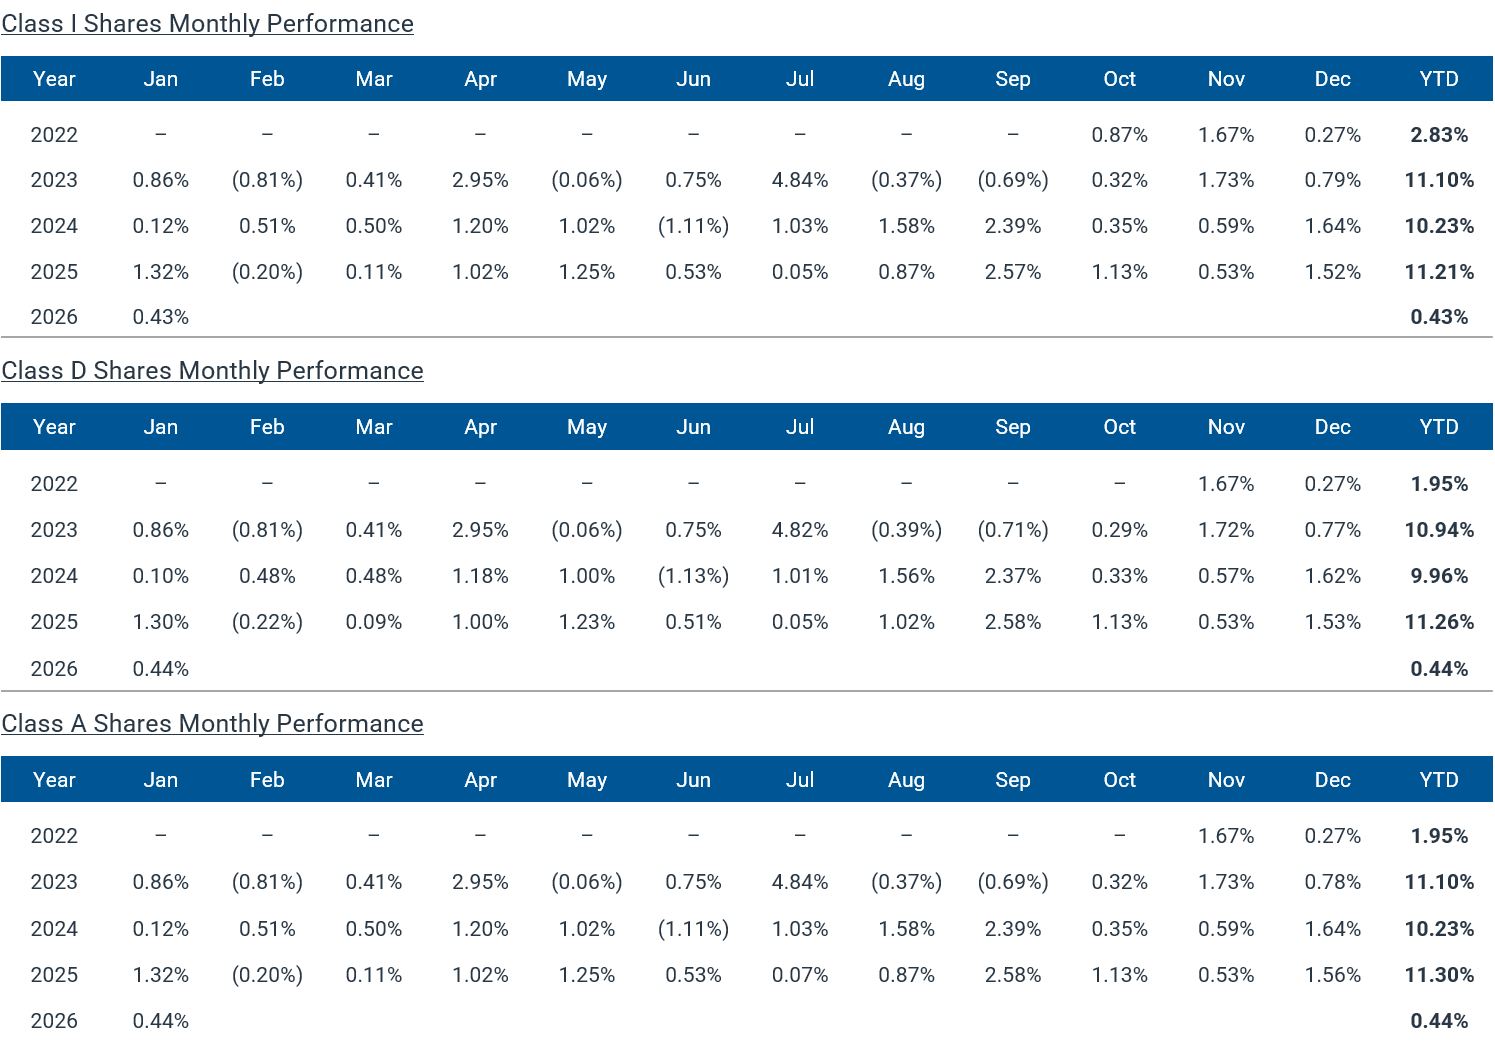This screenshot has height=1044, width=1495.
Task: Click the Class D Shares Monthly Performance heading
Action: click(x=212, y=371)
